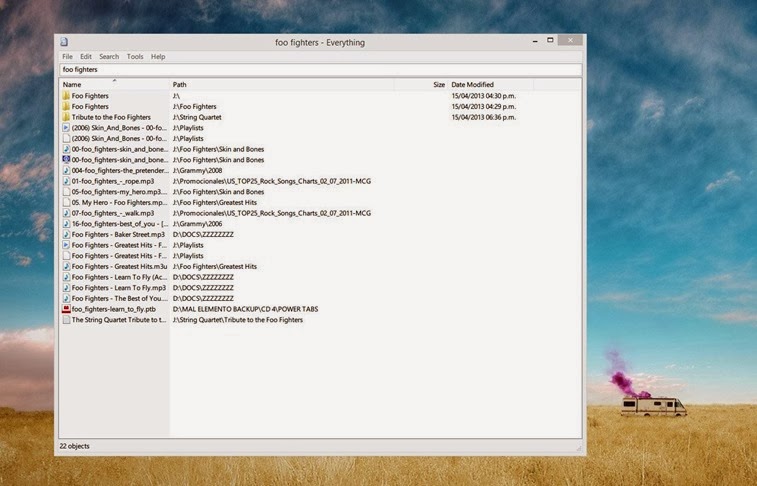Select 'Foo Fighters - Learn To Fly.mp3'
The image size is (757, 486).
point(119,288)
